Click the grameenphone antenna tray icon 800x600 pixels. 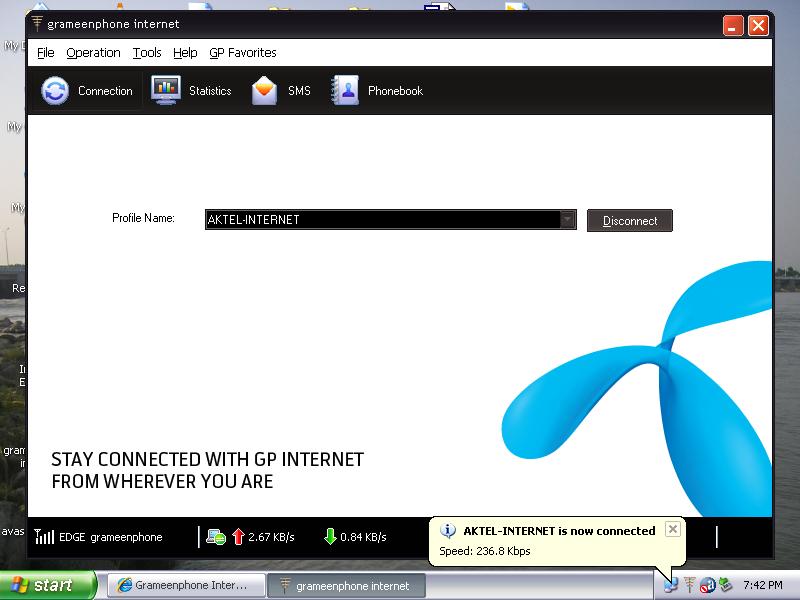click(690, 585)
